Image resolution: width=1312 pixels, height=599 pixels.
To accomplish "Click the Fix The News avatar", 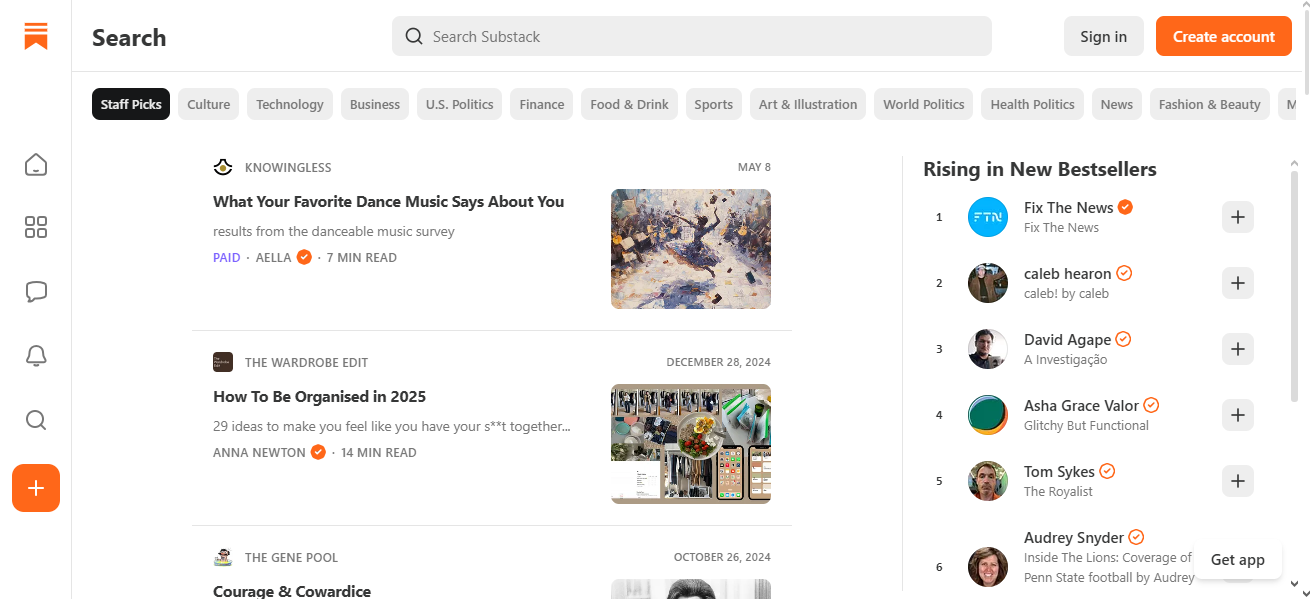I will point(988,217).
